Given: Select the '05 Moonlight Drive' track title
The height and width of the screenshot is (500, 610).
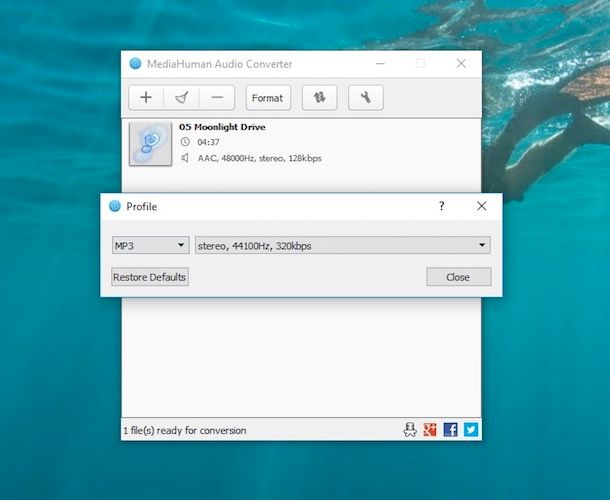Looking at the screenshot, I should point(222,127).
